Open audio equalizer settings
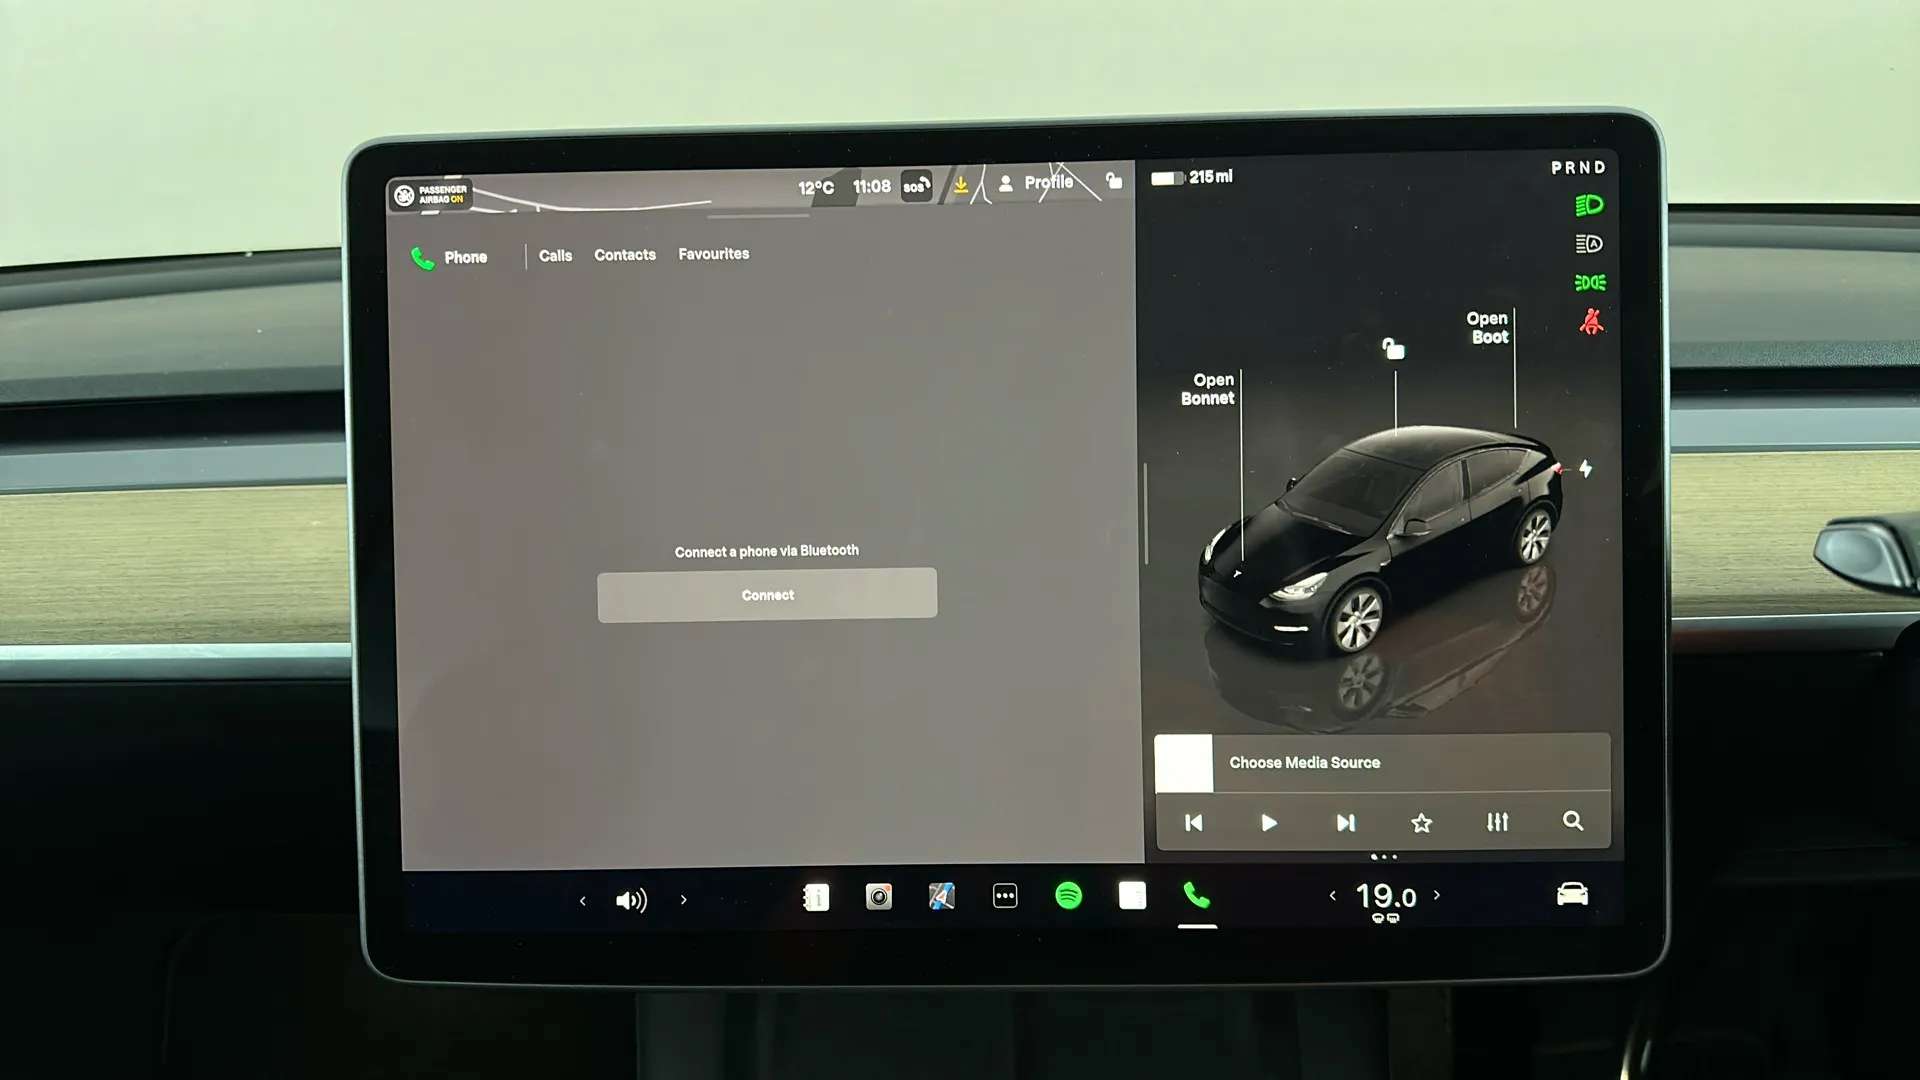 click(1497, 821)
